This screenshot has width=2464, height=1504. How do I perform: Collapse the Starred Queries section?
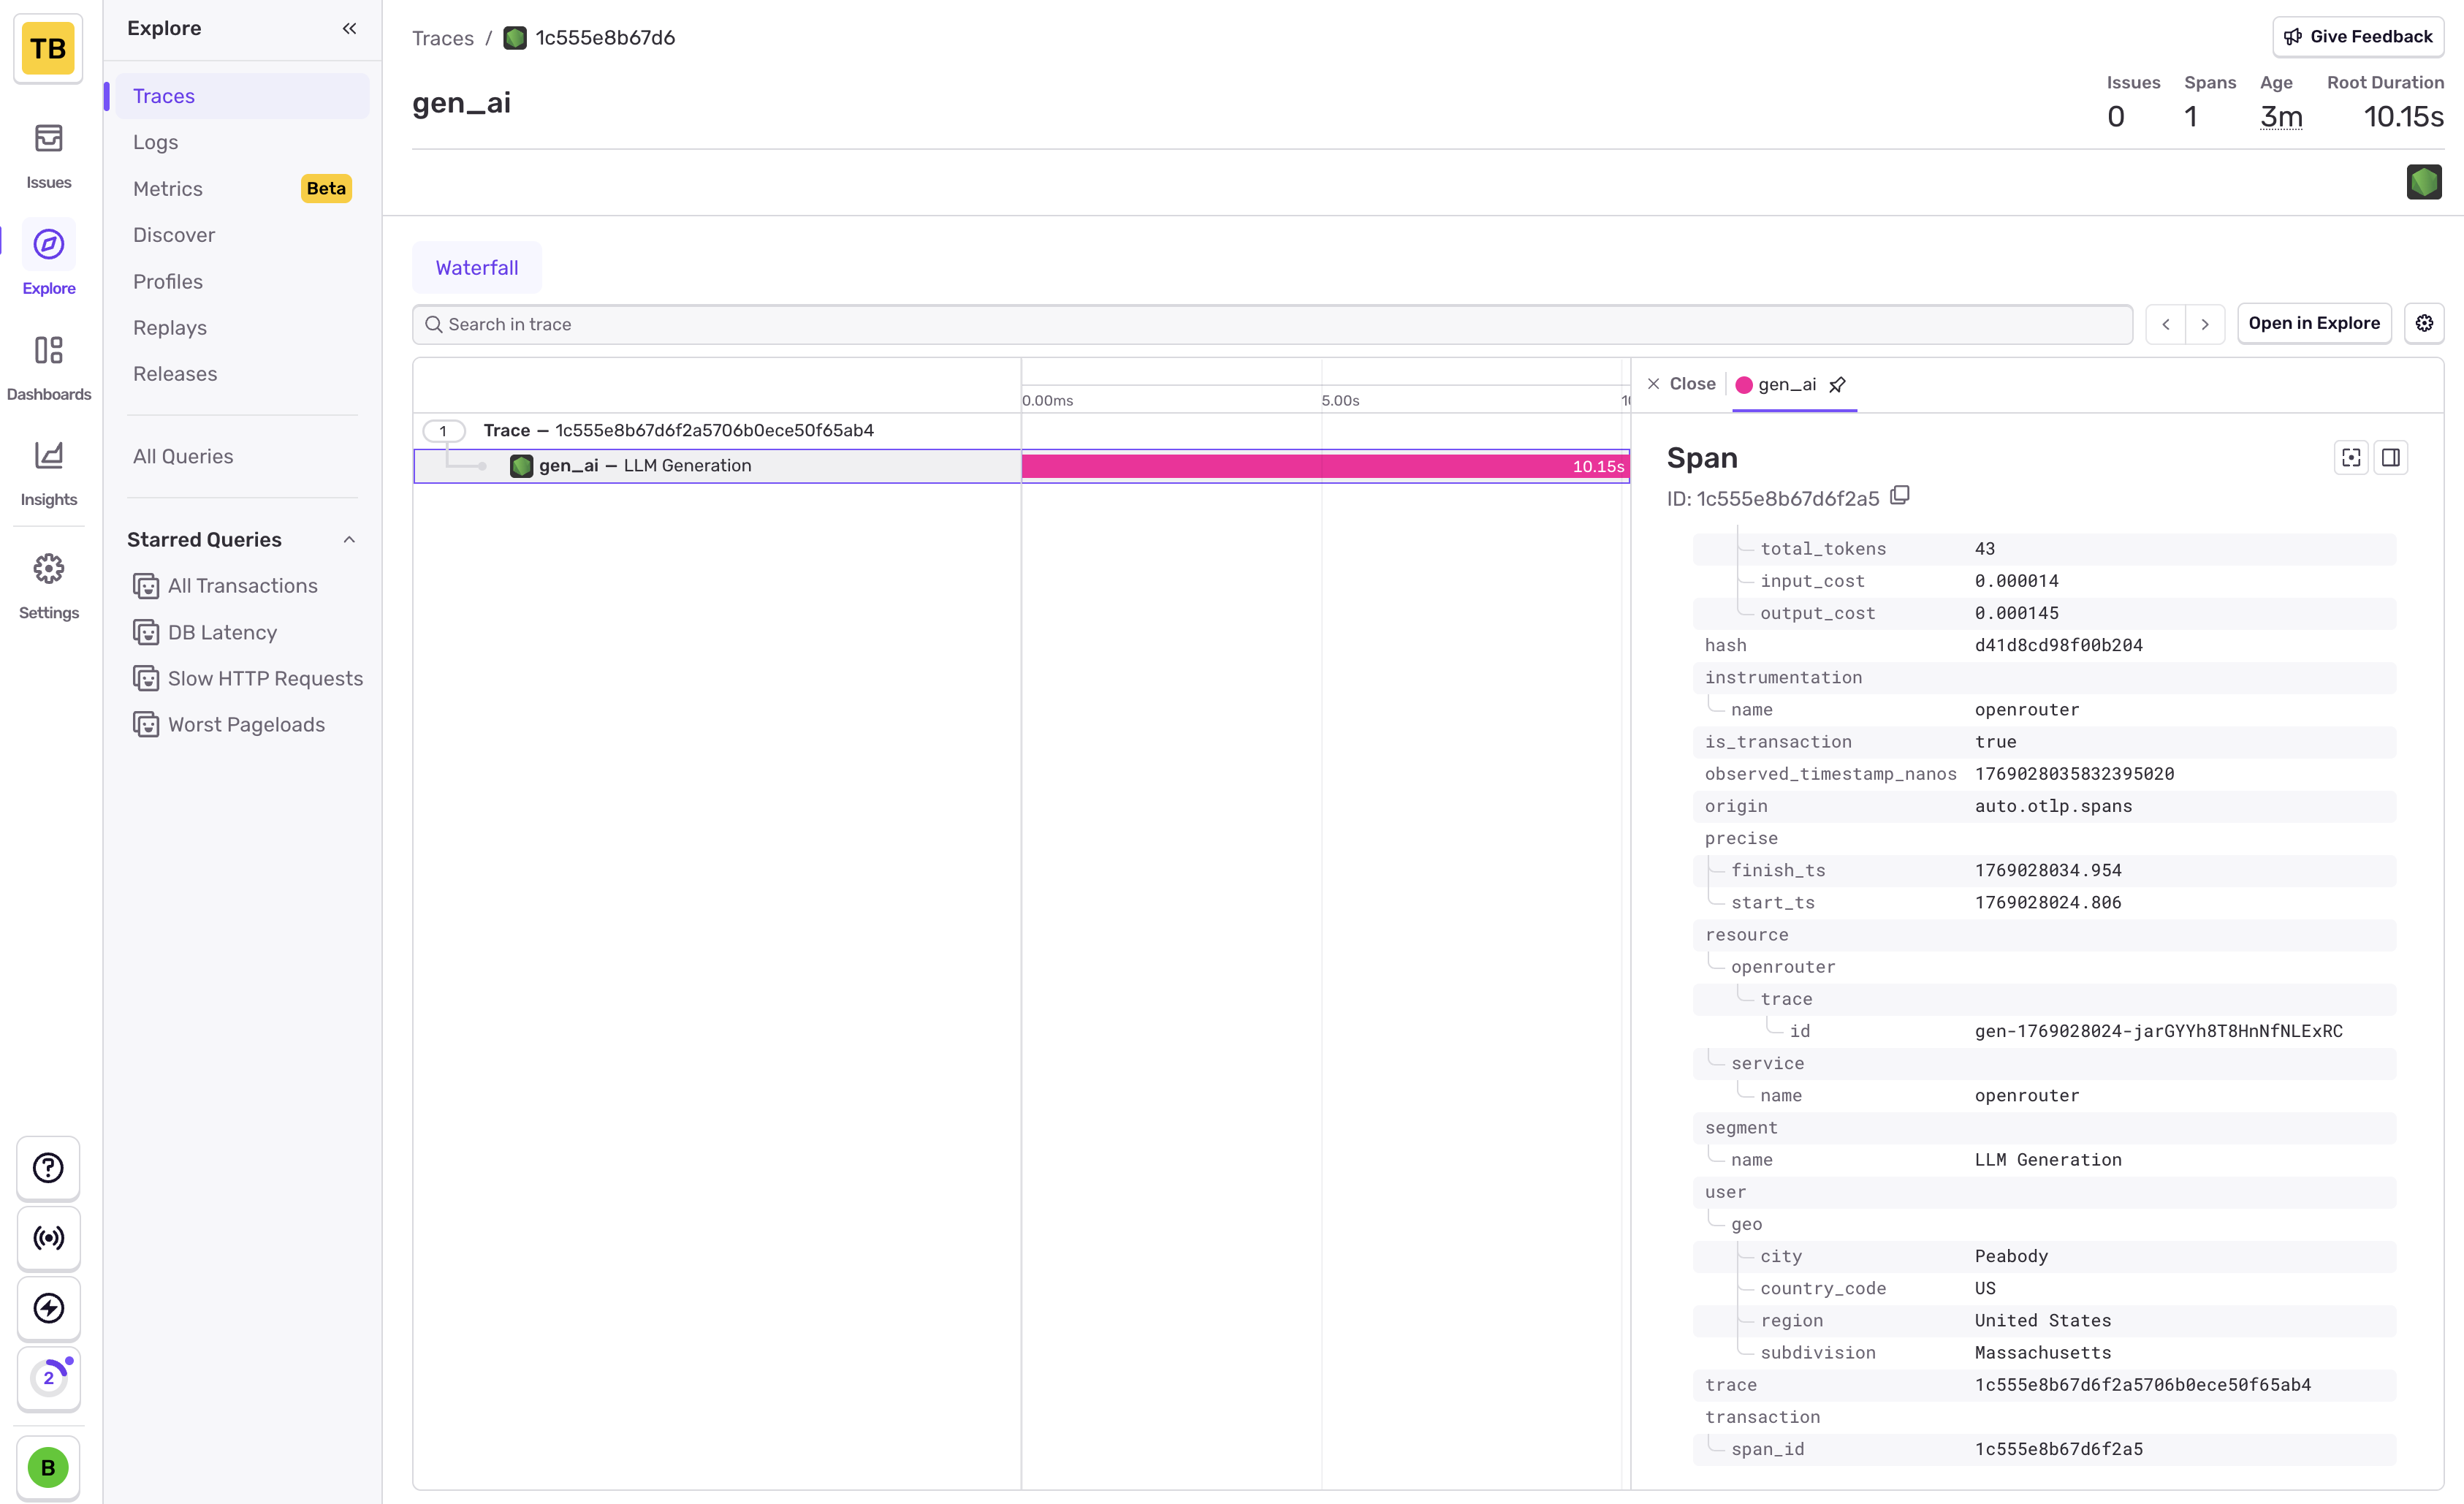click(x=349, y=540)
